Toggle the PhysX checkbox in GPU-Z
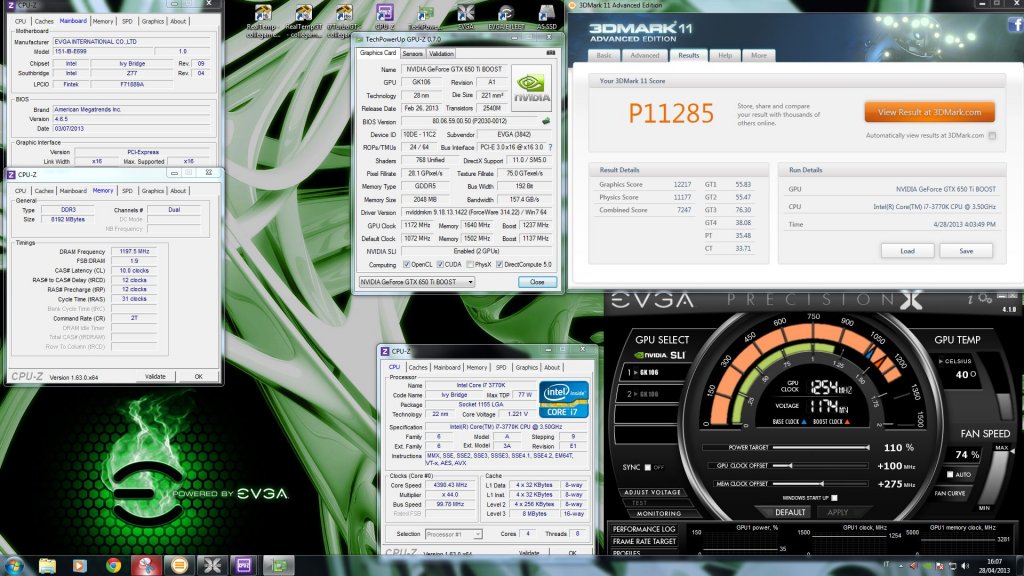The height and width of the screenshot is (576, 1024). tap(470, 264)
